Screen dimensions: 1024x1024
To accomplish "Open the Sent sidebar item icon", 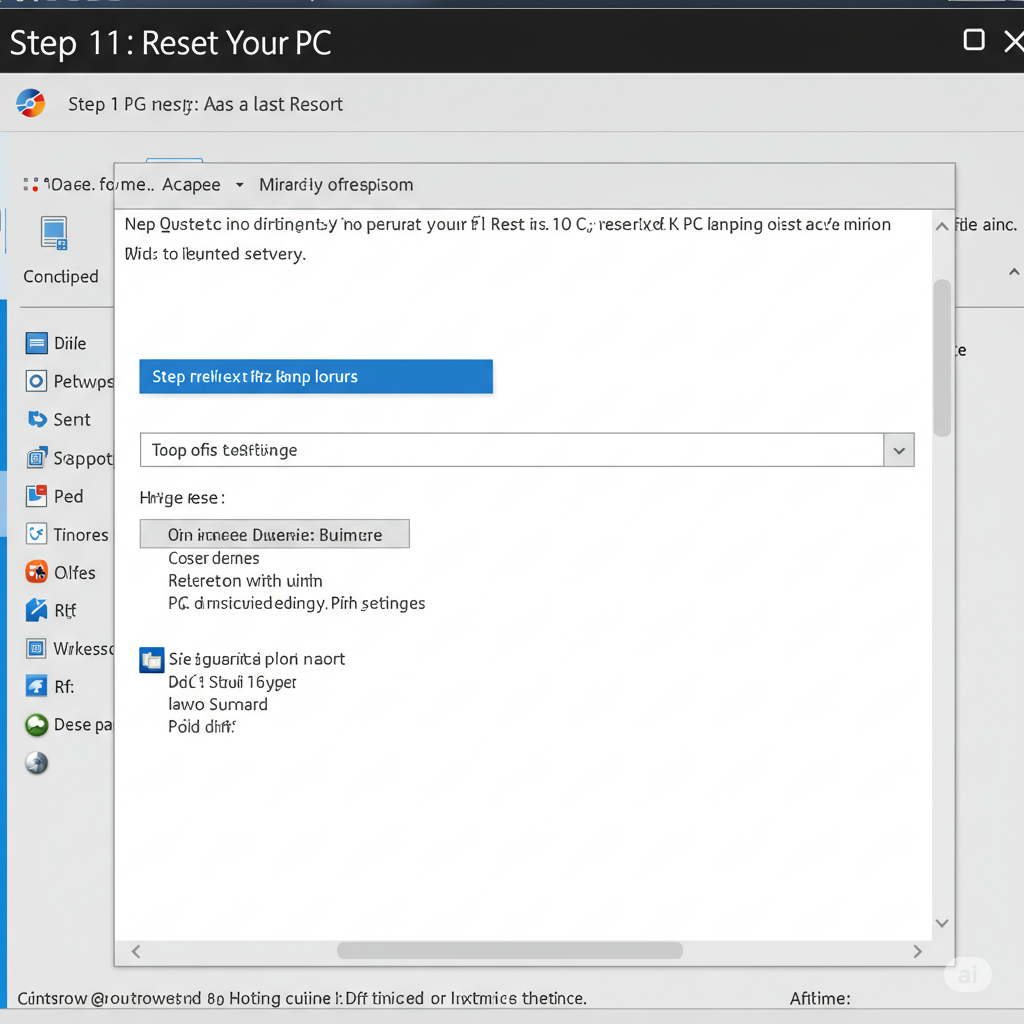I will [37, 419].
